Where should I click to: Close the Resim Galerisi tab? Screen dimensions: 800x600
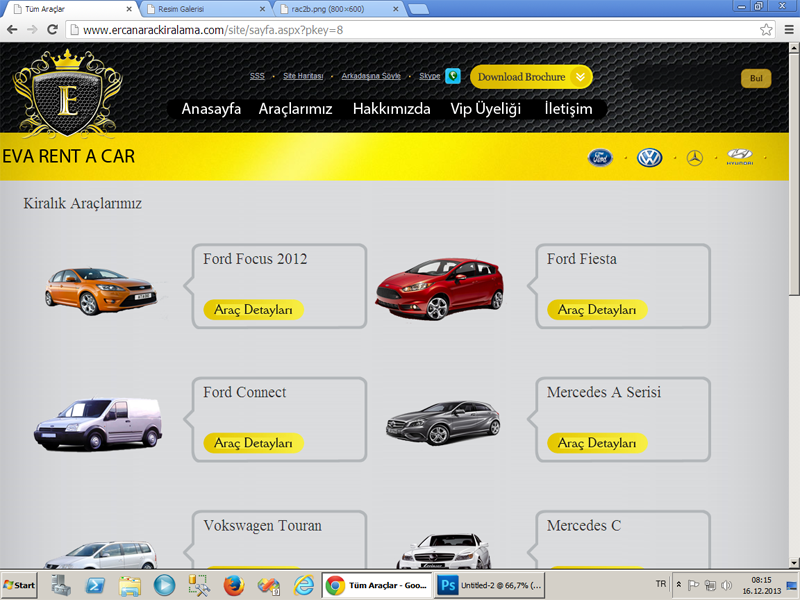pos(262,9)
